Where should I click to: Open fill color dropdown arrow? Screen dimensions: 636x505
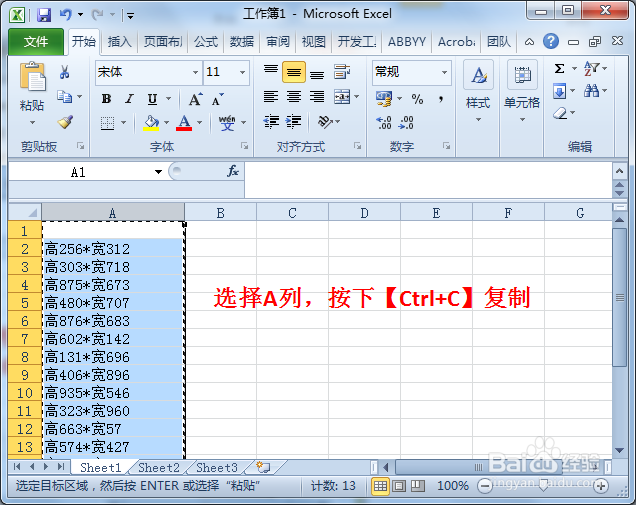coord(166,122)
